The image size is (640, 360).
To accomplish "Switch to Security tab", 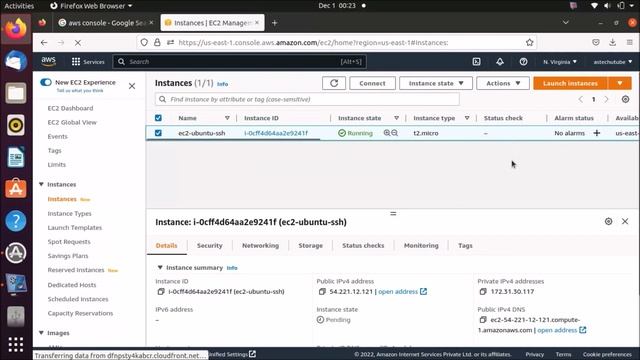I will point(209,245).
